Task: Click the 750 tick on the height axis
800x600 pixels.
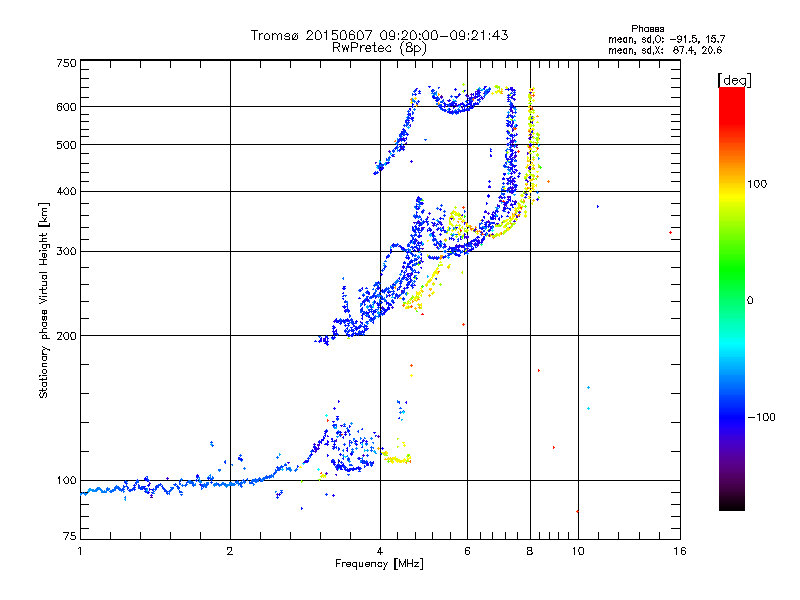Action: (x=66, y=63)
